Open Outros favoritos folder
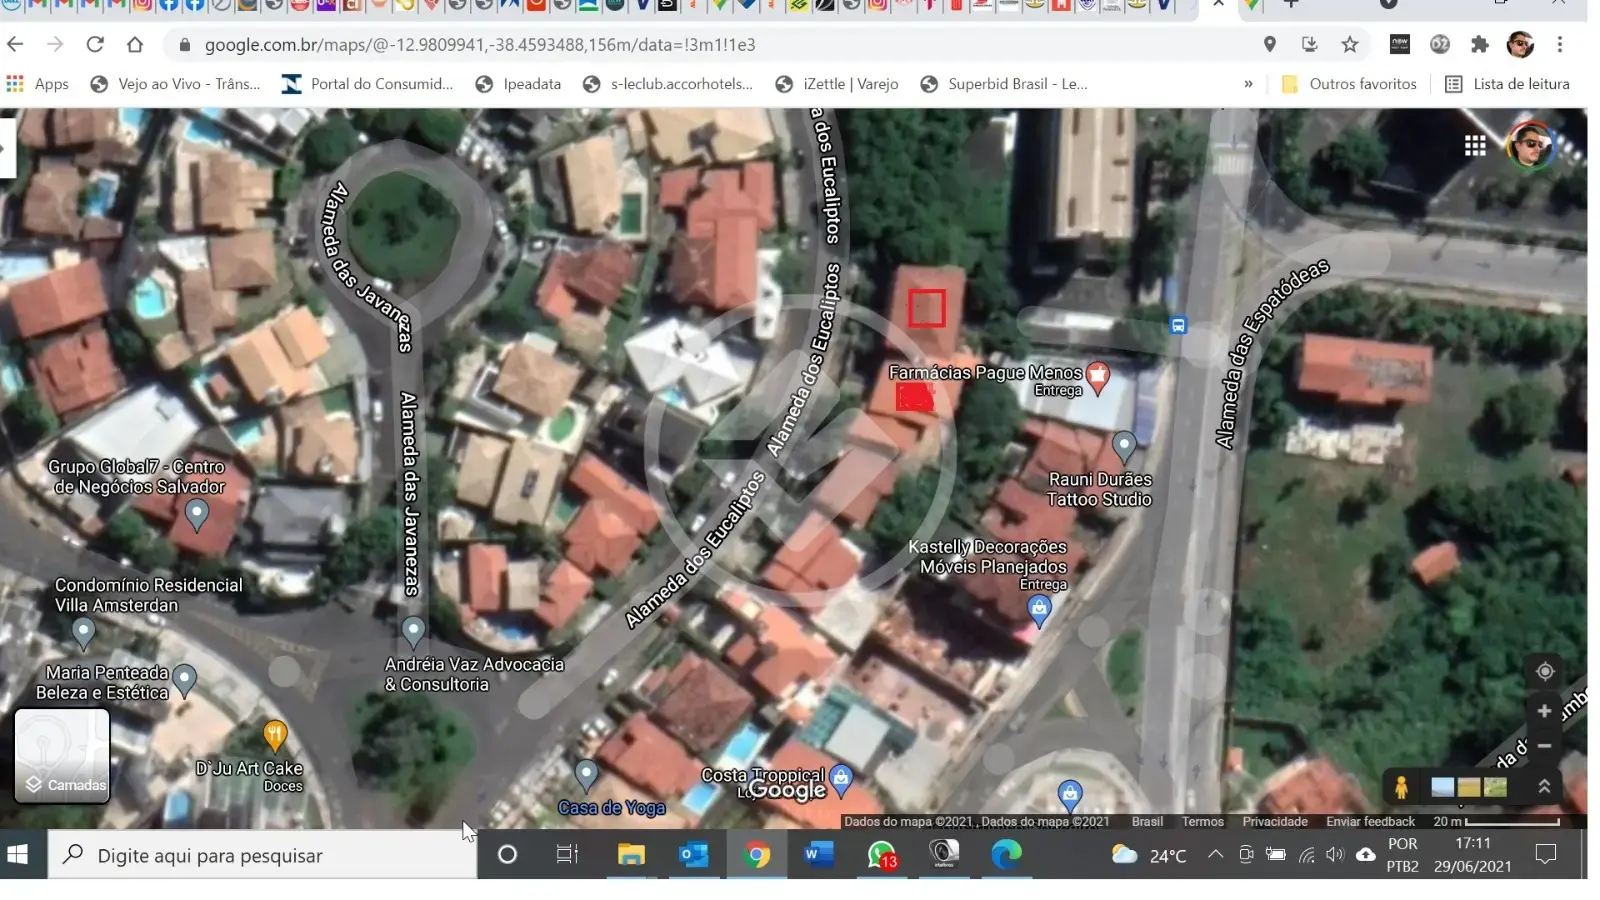This screenshot has height=900, width=1600. (x=1349, y=84)
